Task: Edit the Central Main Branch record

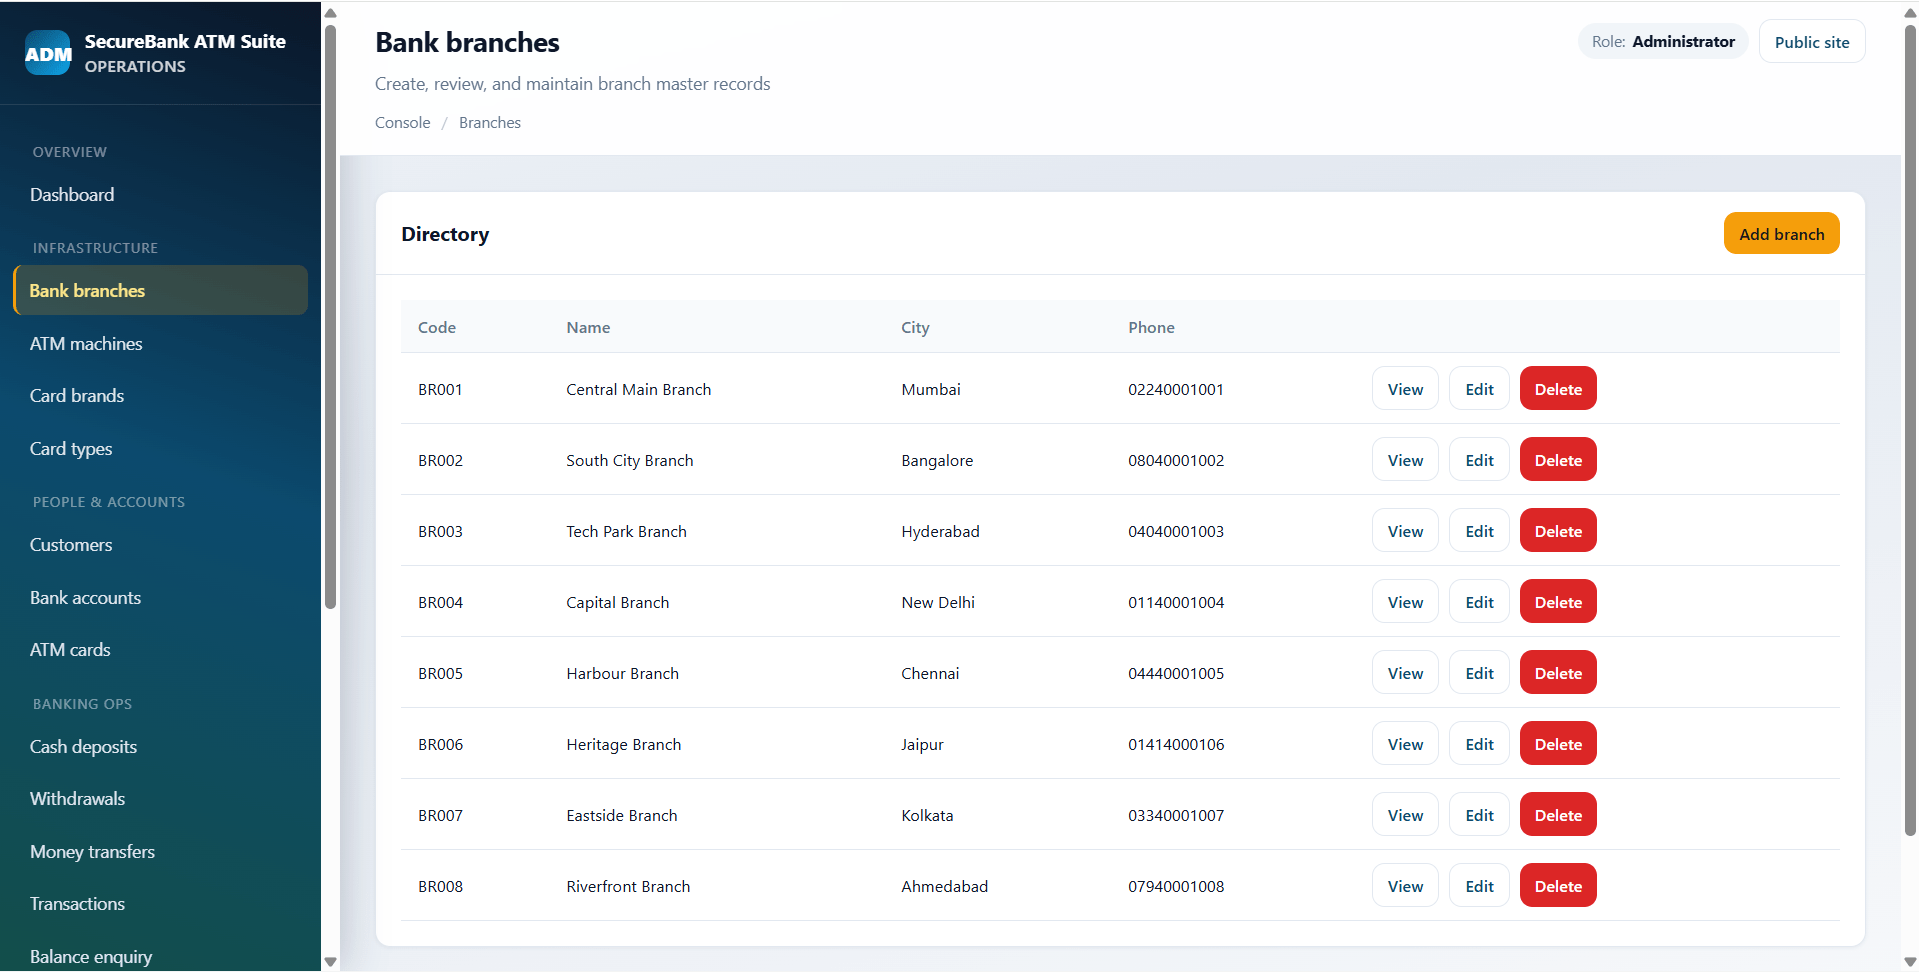Action: pyautogui.click(x=1479, y=389)
